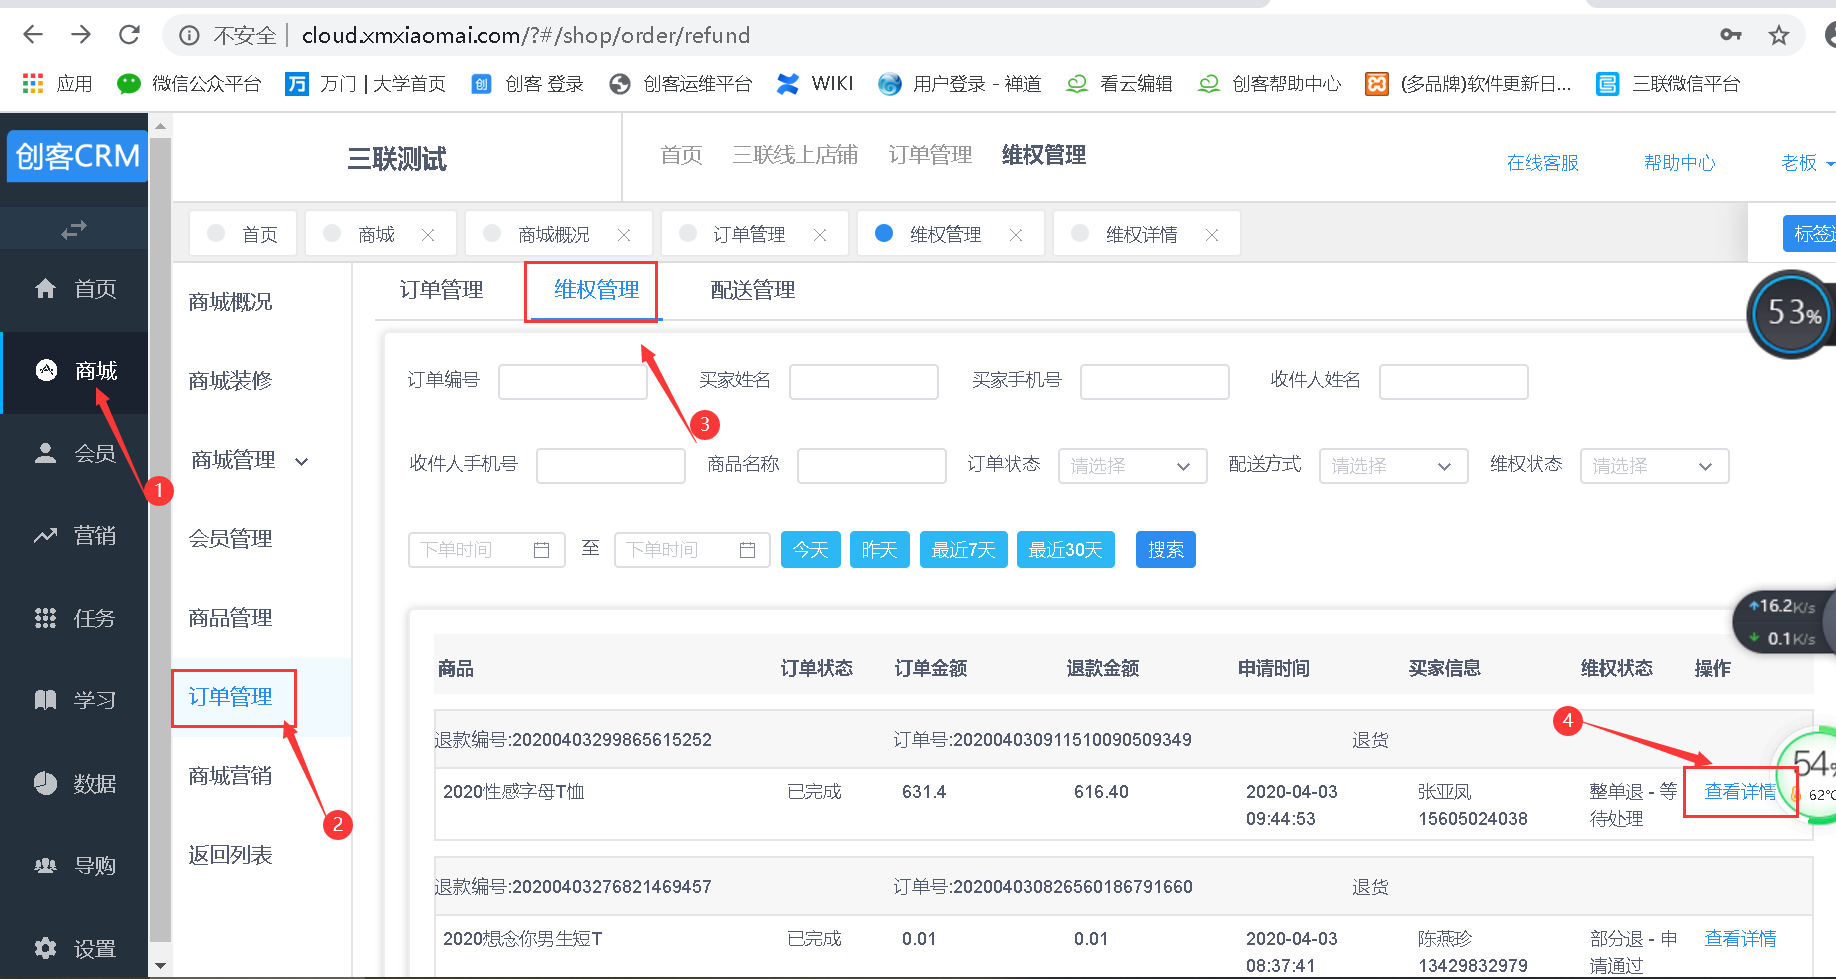
Task: Open 商品管理 in the shop menu
Action: click(230, 618)
